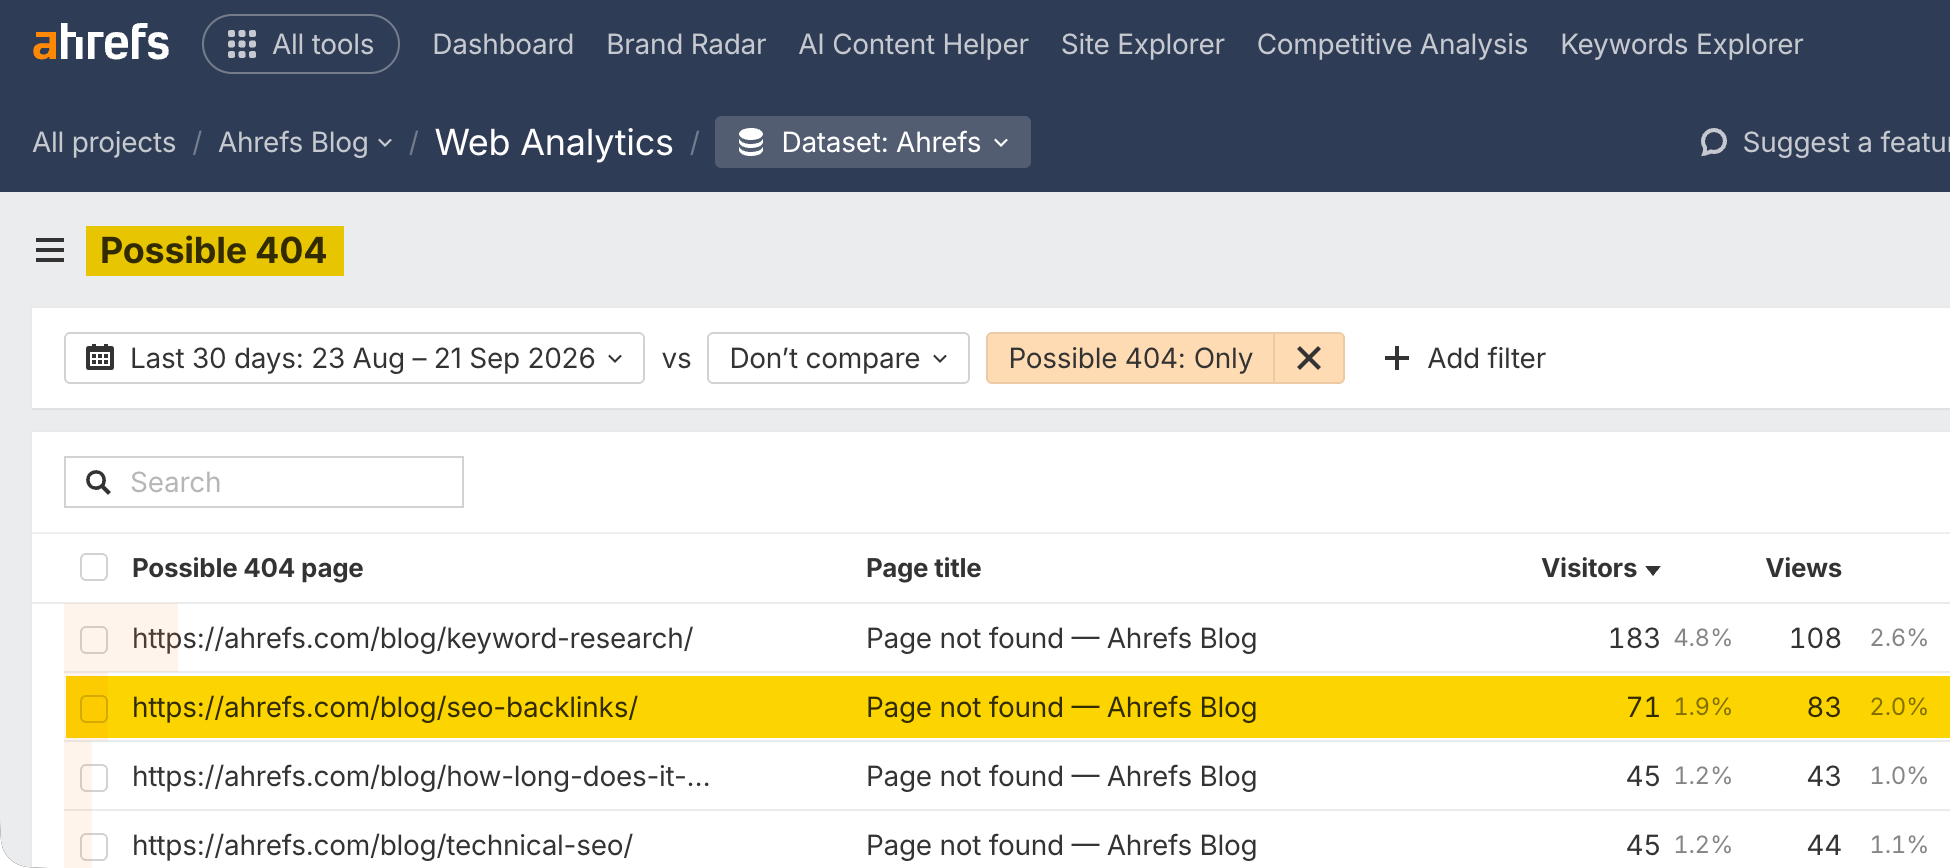Image resolution: width=1950 pixels, height=868 pixels.
Task: Select the how-long-does-it row checkbox
Action: point(94,777)
